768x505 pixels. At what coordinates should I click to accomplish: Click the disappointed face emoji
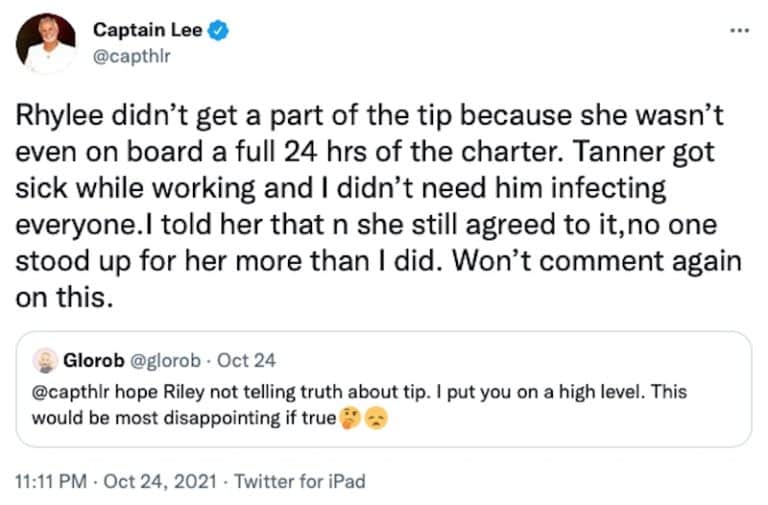tap(375, 418)
